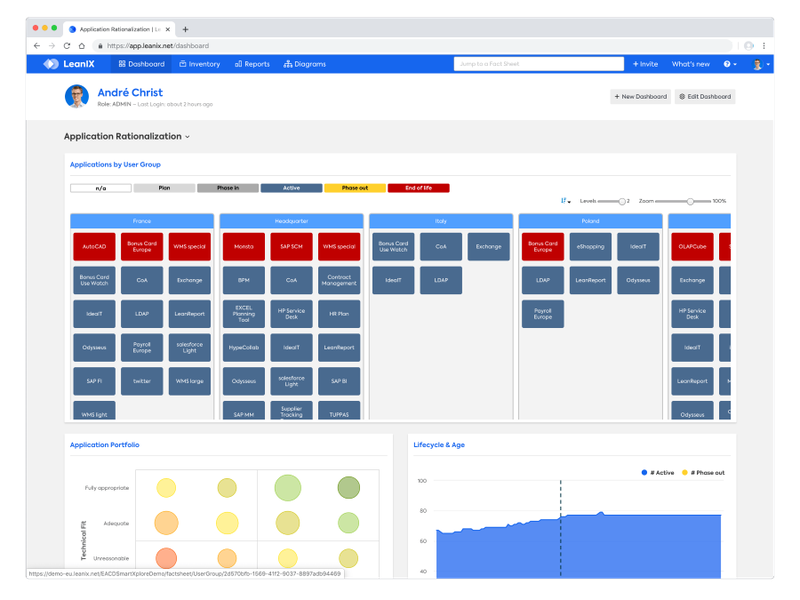Click the Poland group header

tap(590, 221)
